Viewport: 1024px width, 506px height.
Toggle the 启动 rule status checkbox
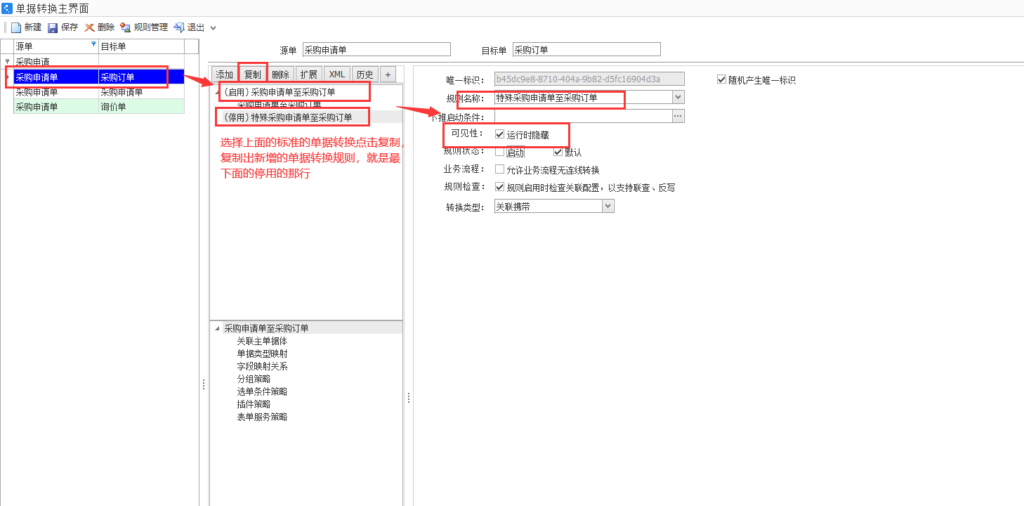click(500, 151)
